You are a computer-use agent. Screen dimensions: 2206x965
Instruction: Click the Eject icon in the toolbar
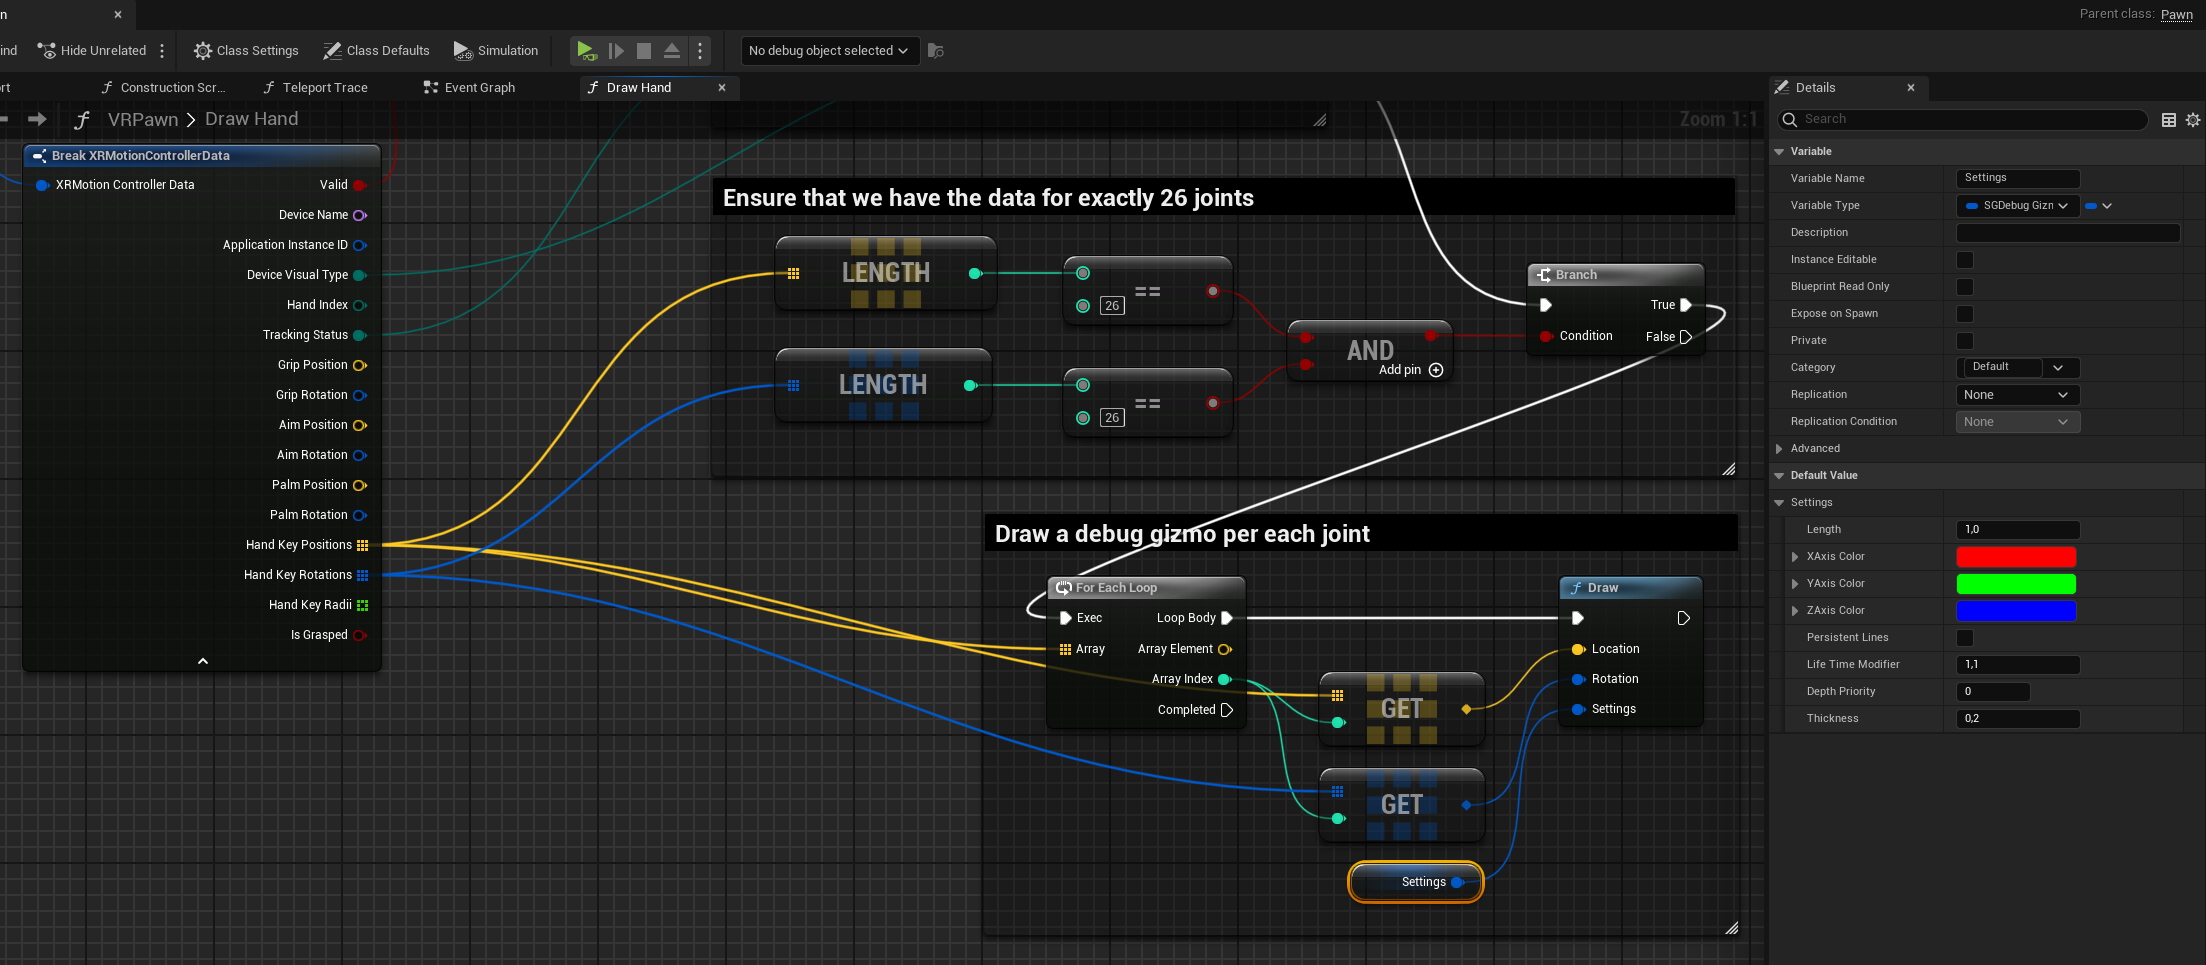tap(671, 50)
